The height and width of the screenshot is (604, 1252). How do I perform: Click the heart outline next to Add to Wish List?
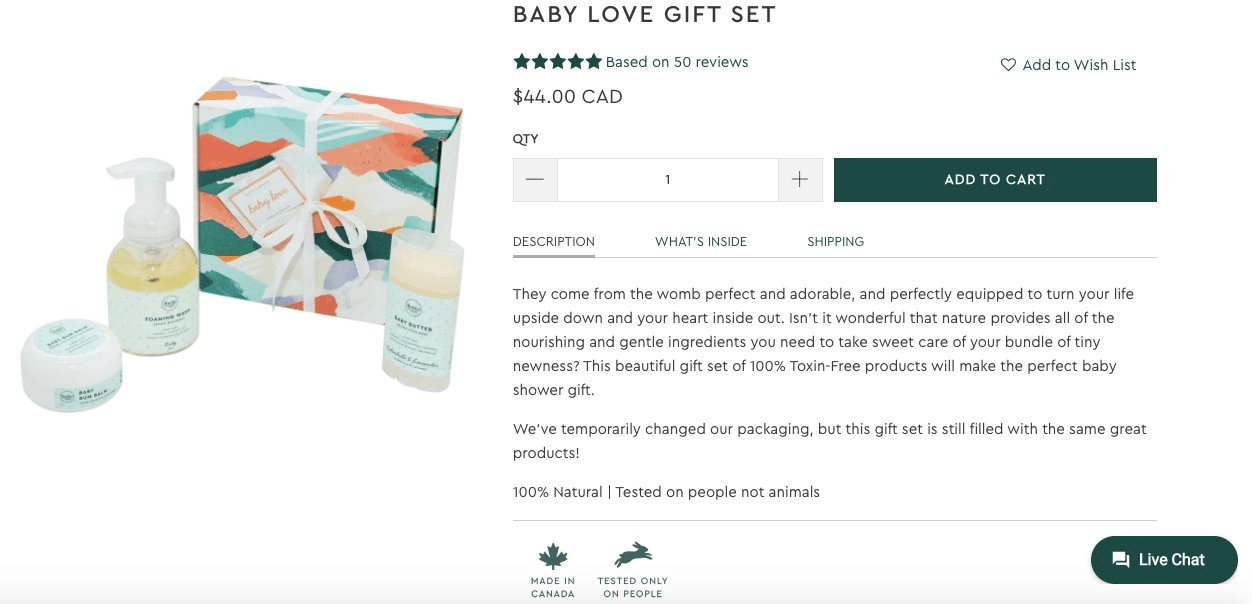1007,64
